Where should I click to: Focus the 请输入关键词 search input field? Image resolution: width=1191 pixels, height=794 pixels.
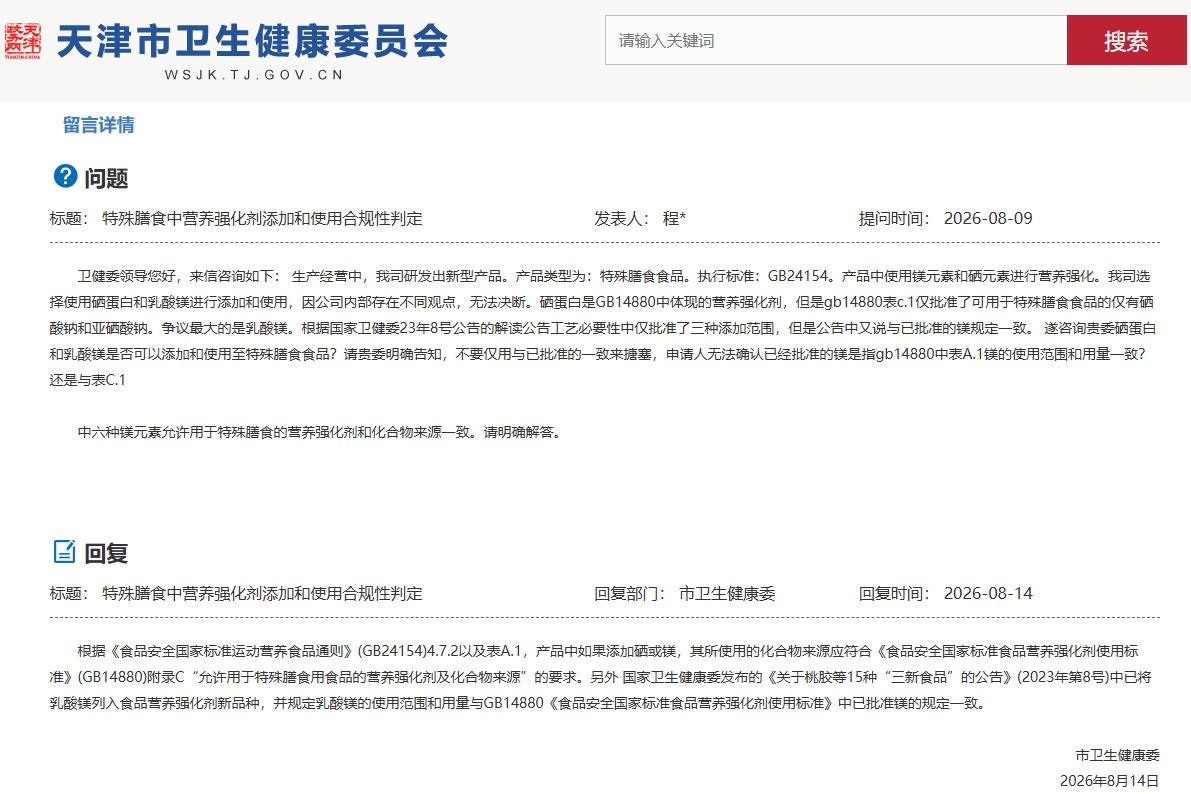836,40
